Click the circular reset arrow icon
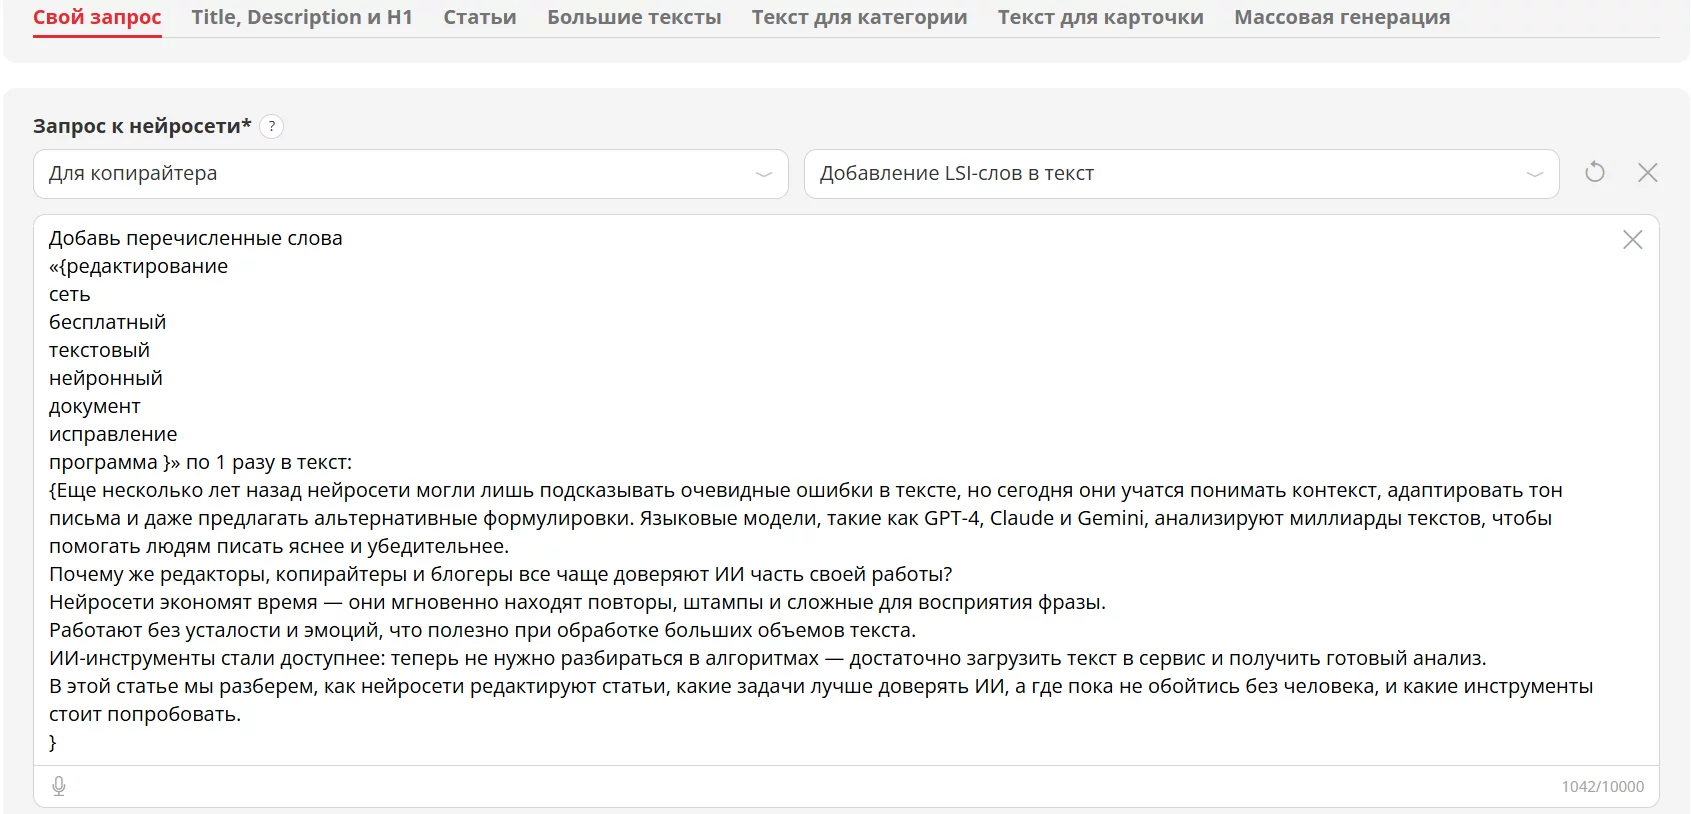The width and height of the screenshot is (1691, 814). [1595, 173]
